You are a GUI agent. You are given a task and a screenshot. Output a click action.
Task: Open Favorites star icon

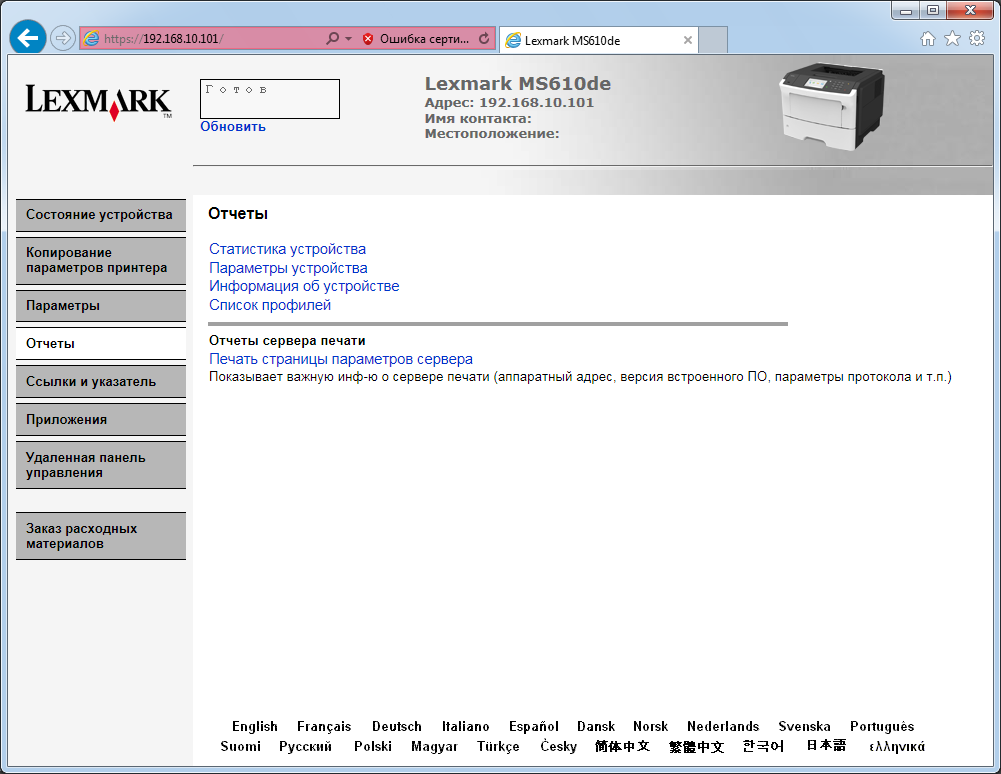(x=952, y=38)
